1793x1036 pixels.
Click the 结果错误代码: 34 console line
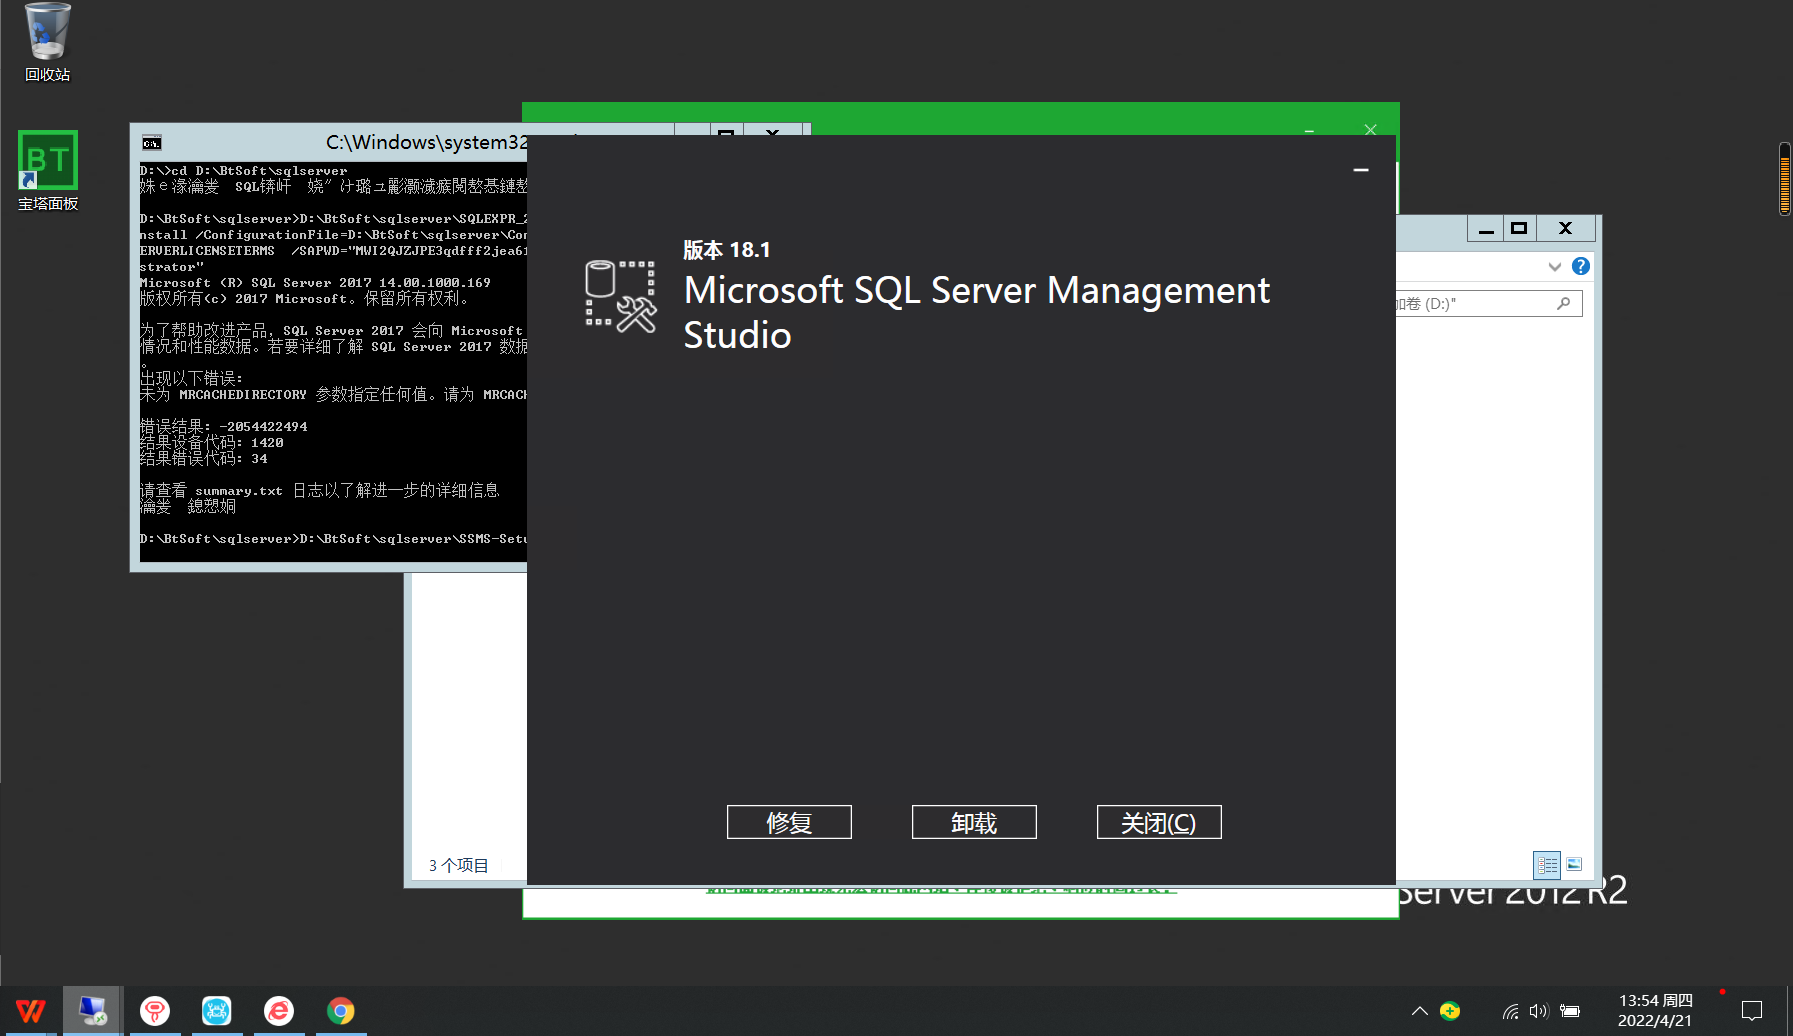[x=204, y=459]
